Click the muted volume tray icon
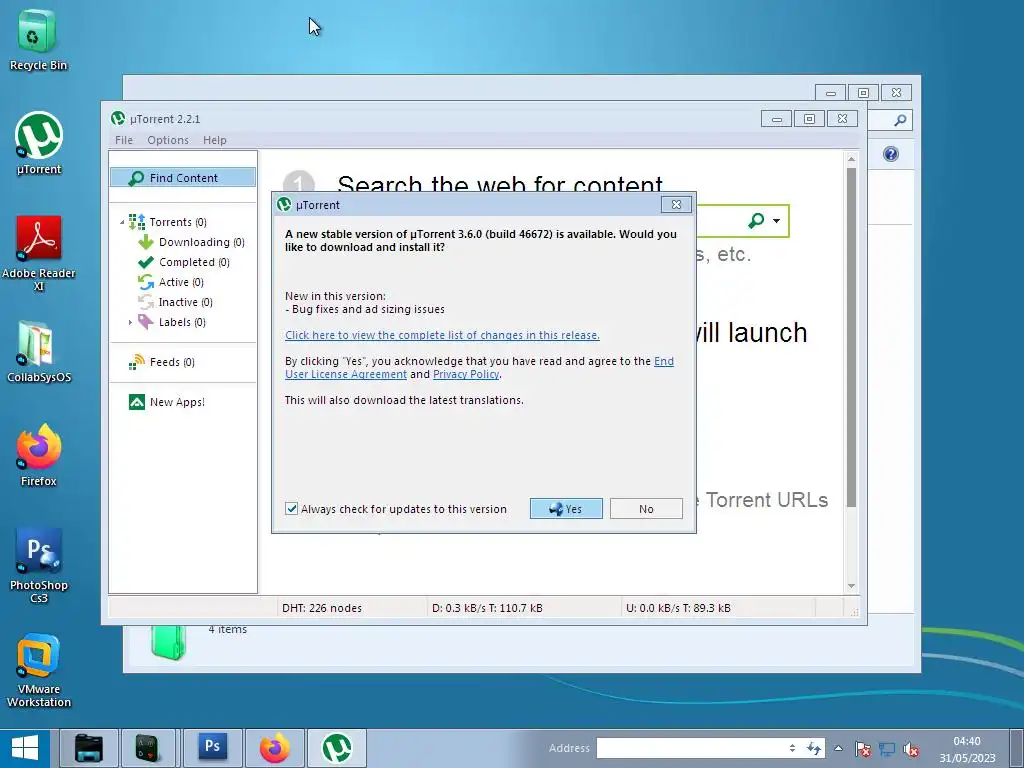 click(911, 748)
